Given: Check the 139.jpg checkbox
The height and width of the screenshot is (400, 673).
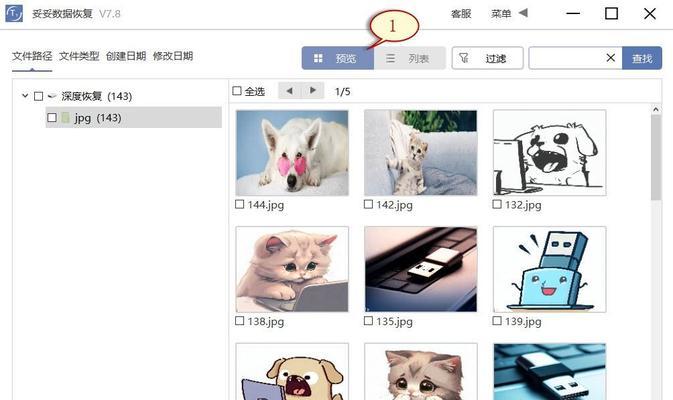Looking at the screenshot, I should tap(497, 321).
